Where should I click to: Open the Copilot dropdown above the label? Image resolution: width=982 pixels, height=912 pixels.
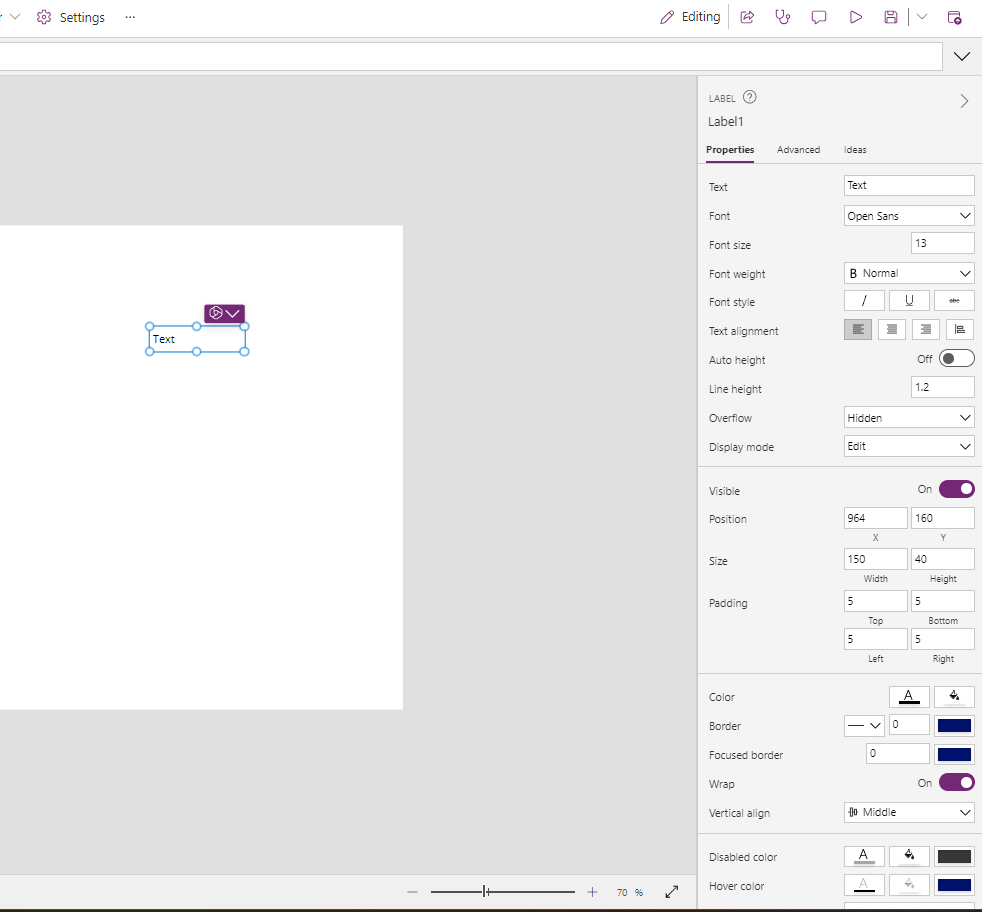[224, 313]
